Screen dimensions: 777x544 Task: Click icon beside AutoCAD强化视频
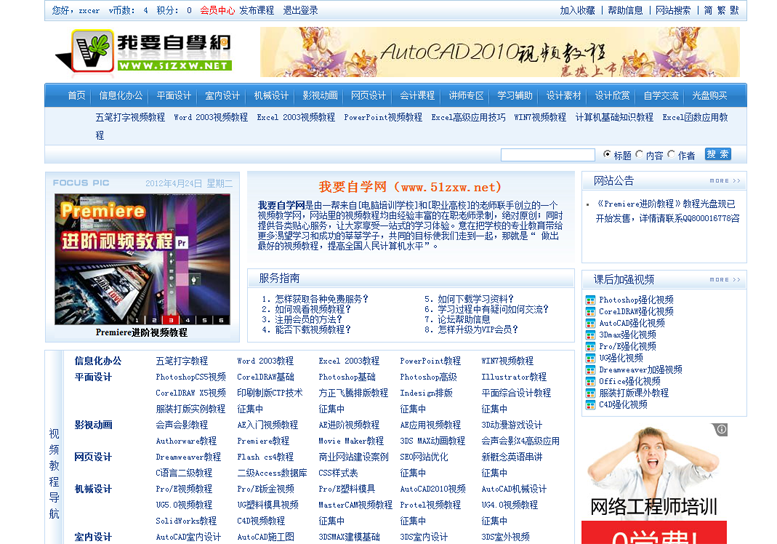pyautogui.click(x=590, y=323)
